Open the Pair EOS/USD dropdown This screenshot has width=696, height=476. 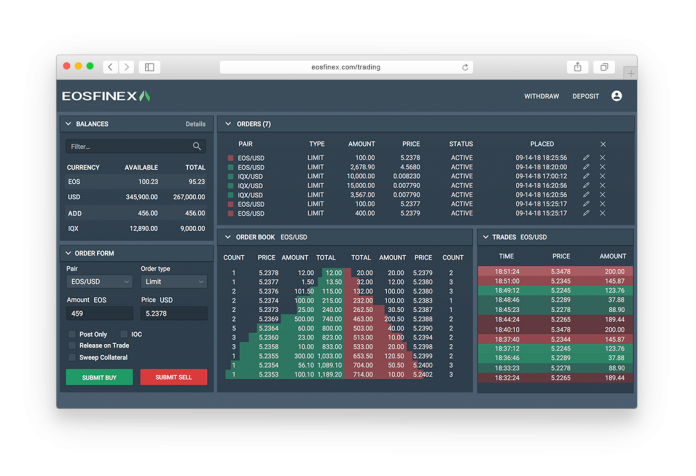pyautogui.click(x=99, y=282)
